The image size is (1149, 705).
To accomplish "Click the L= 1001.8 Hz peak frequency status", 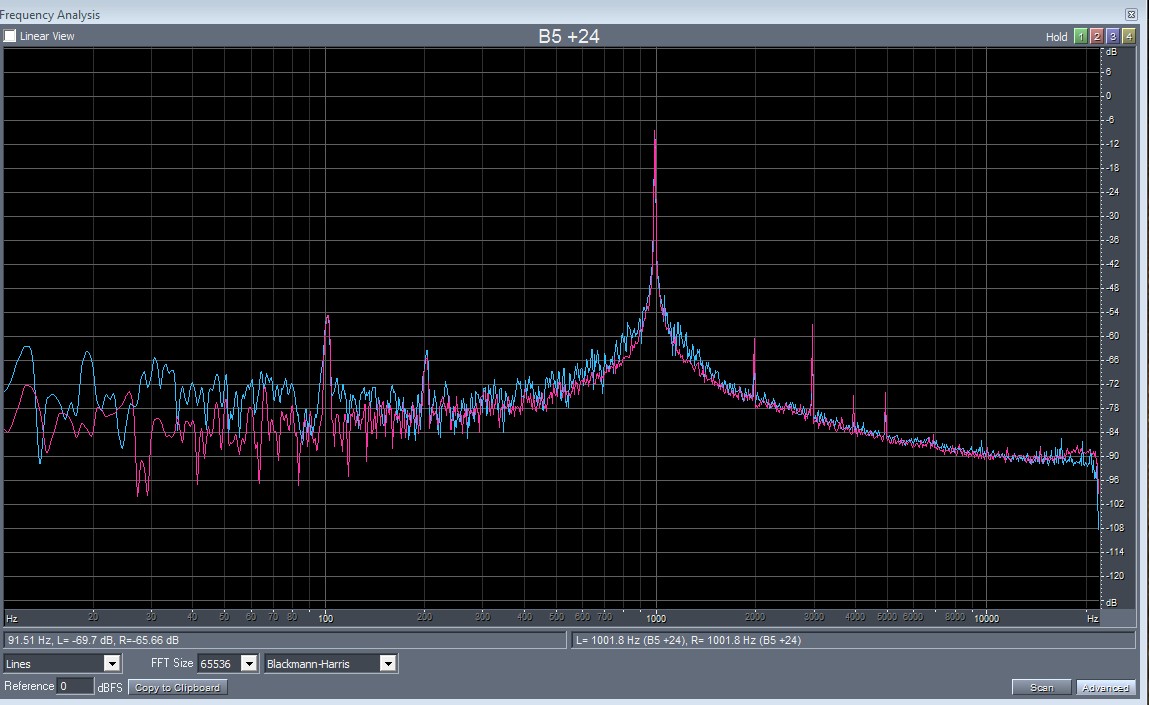I will 689,640.
